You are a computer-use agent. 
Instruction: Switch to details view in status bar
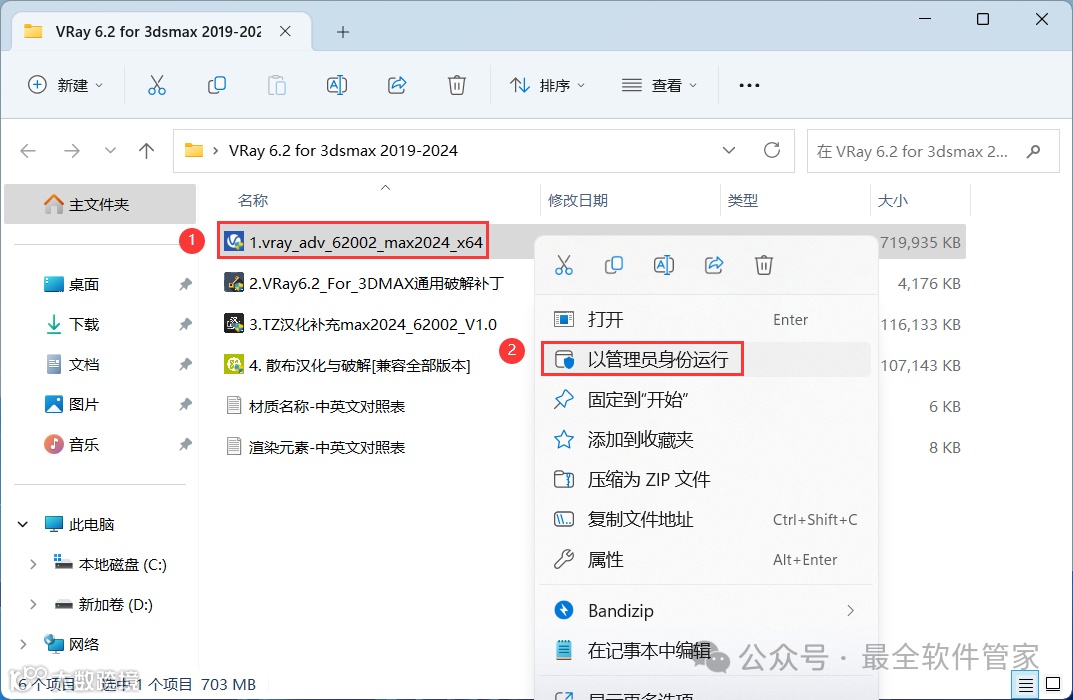[x=1025, y=684]
